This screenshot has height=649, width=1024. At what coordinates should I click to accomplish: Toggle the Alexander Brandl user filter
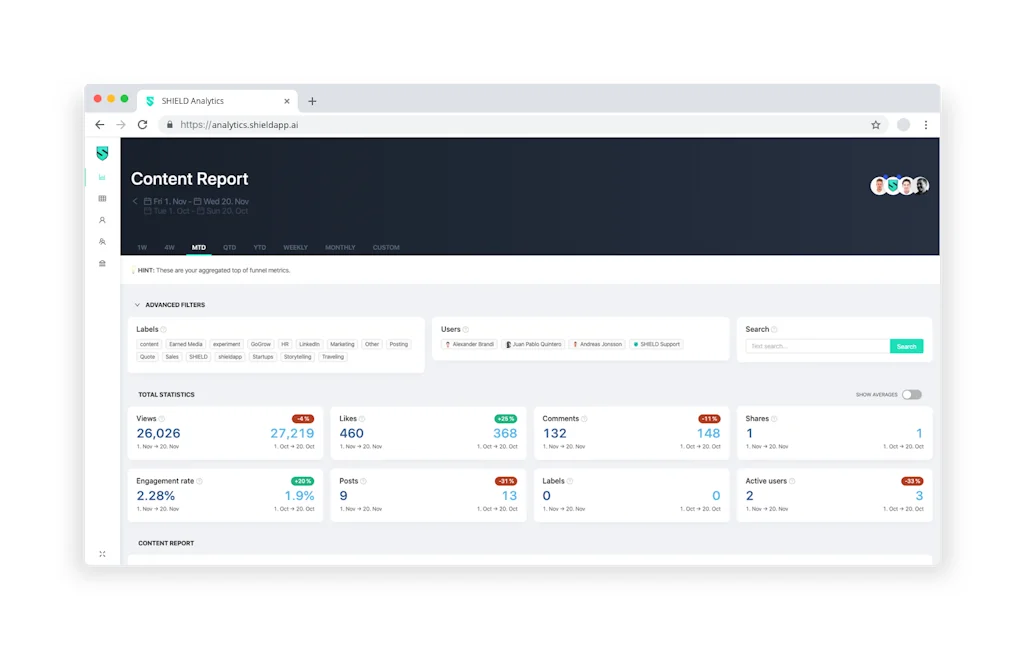pyautogui.click(x=470, y=344)
